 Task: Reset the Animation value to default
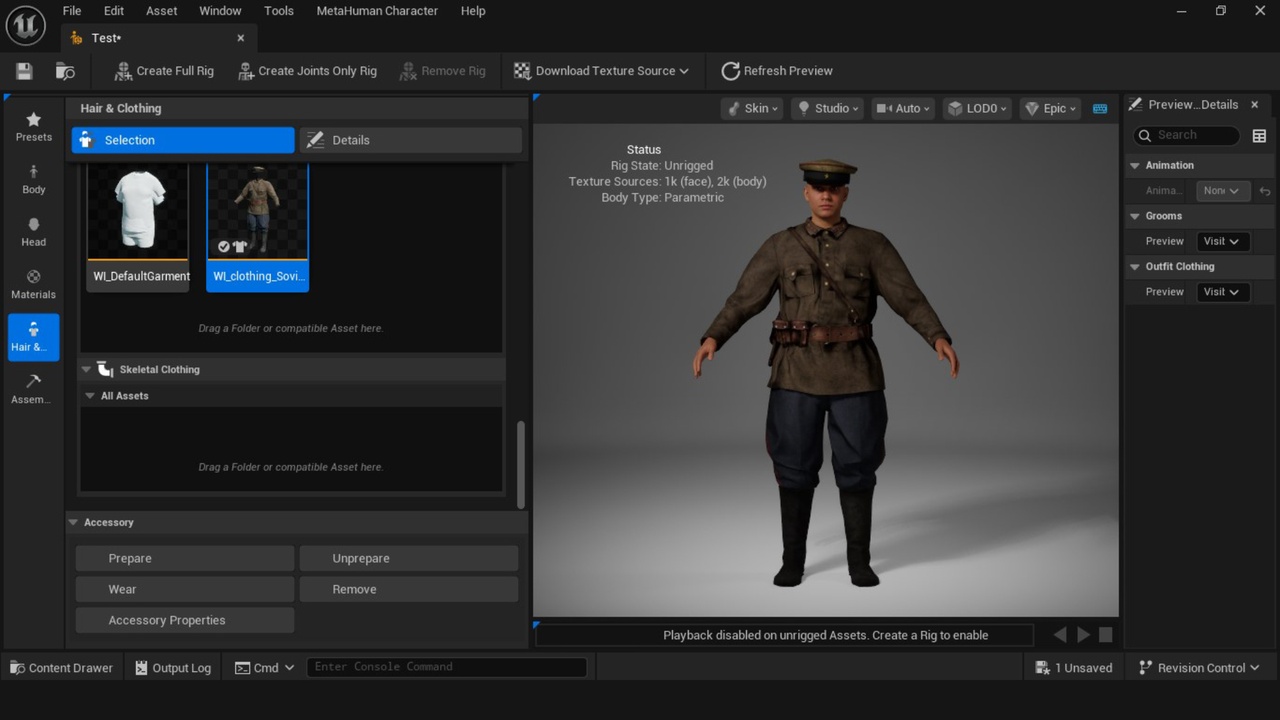coord(1265,191)
